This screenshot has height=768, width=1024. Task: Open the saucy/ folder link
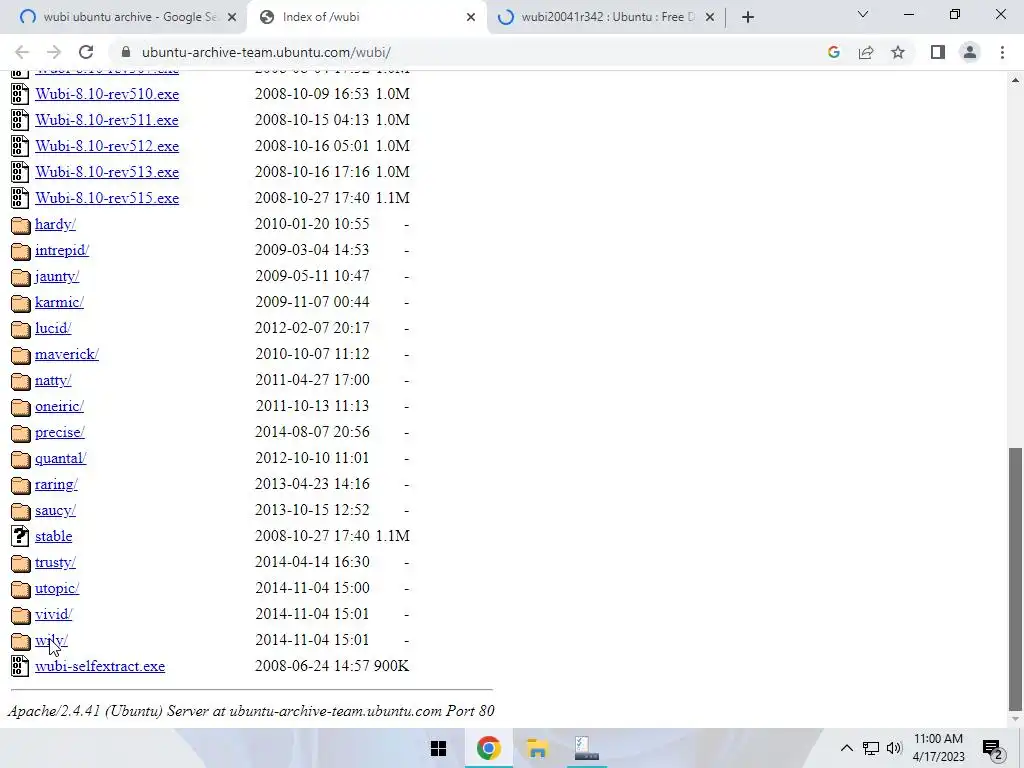[56, 510]
